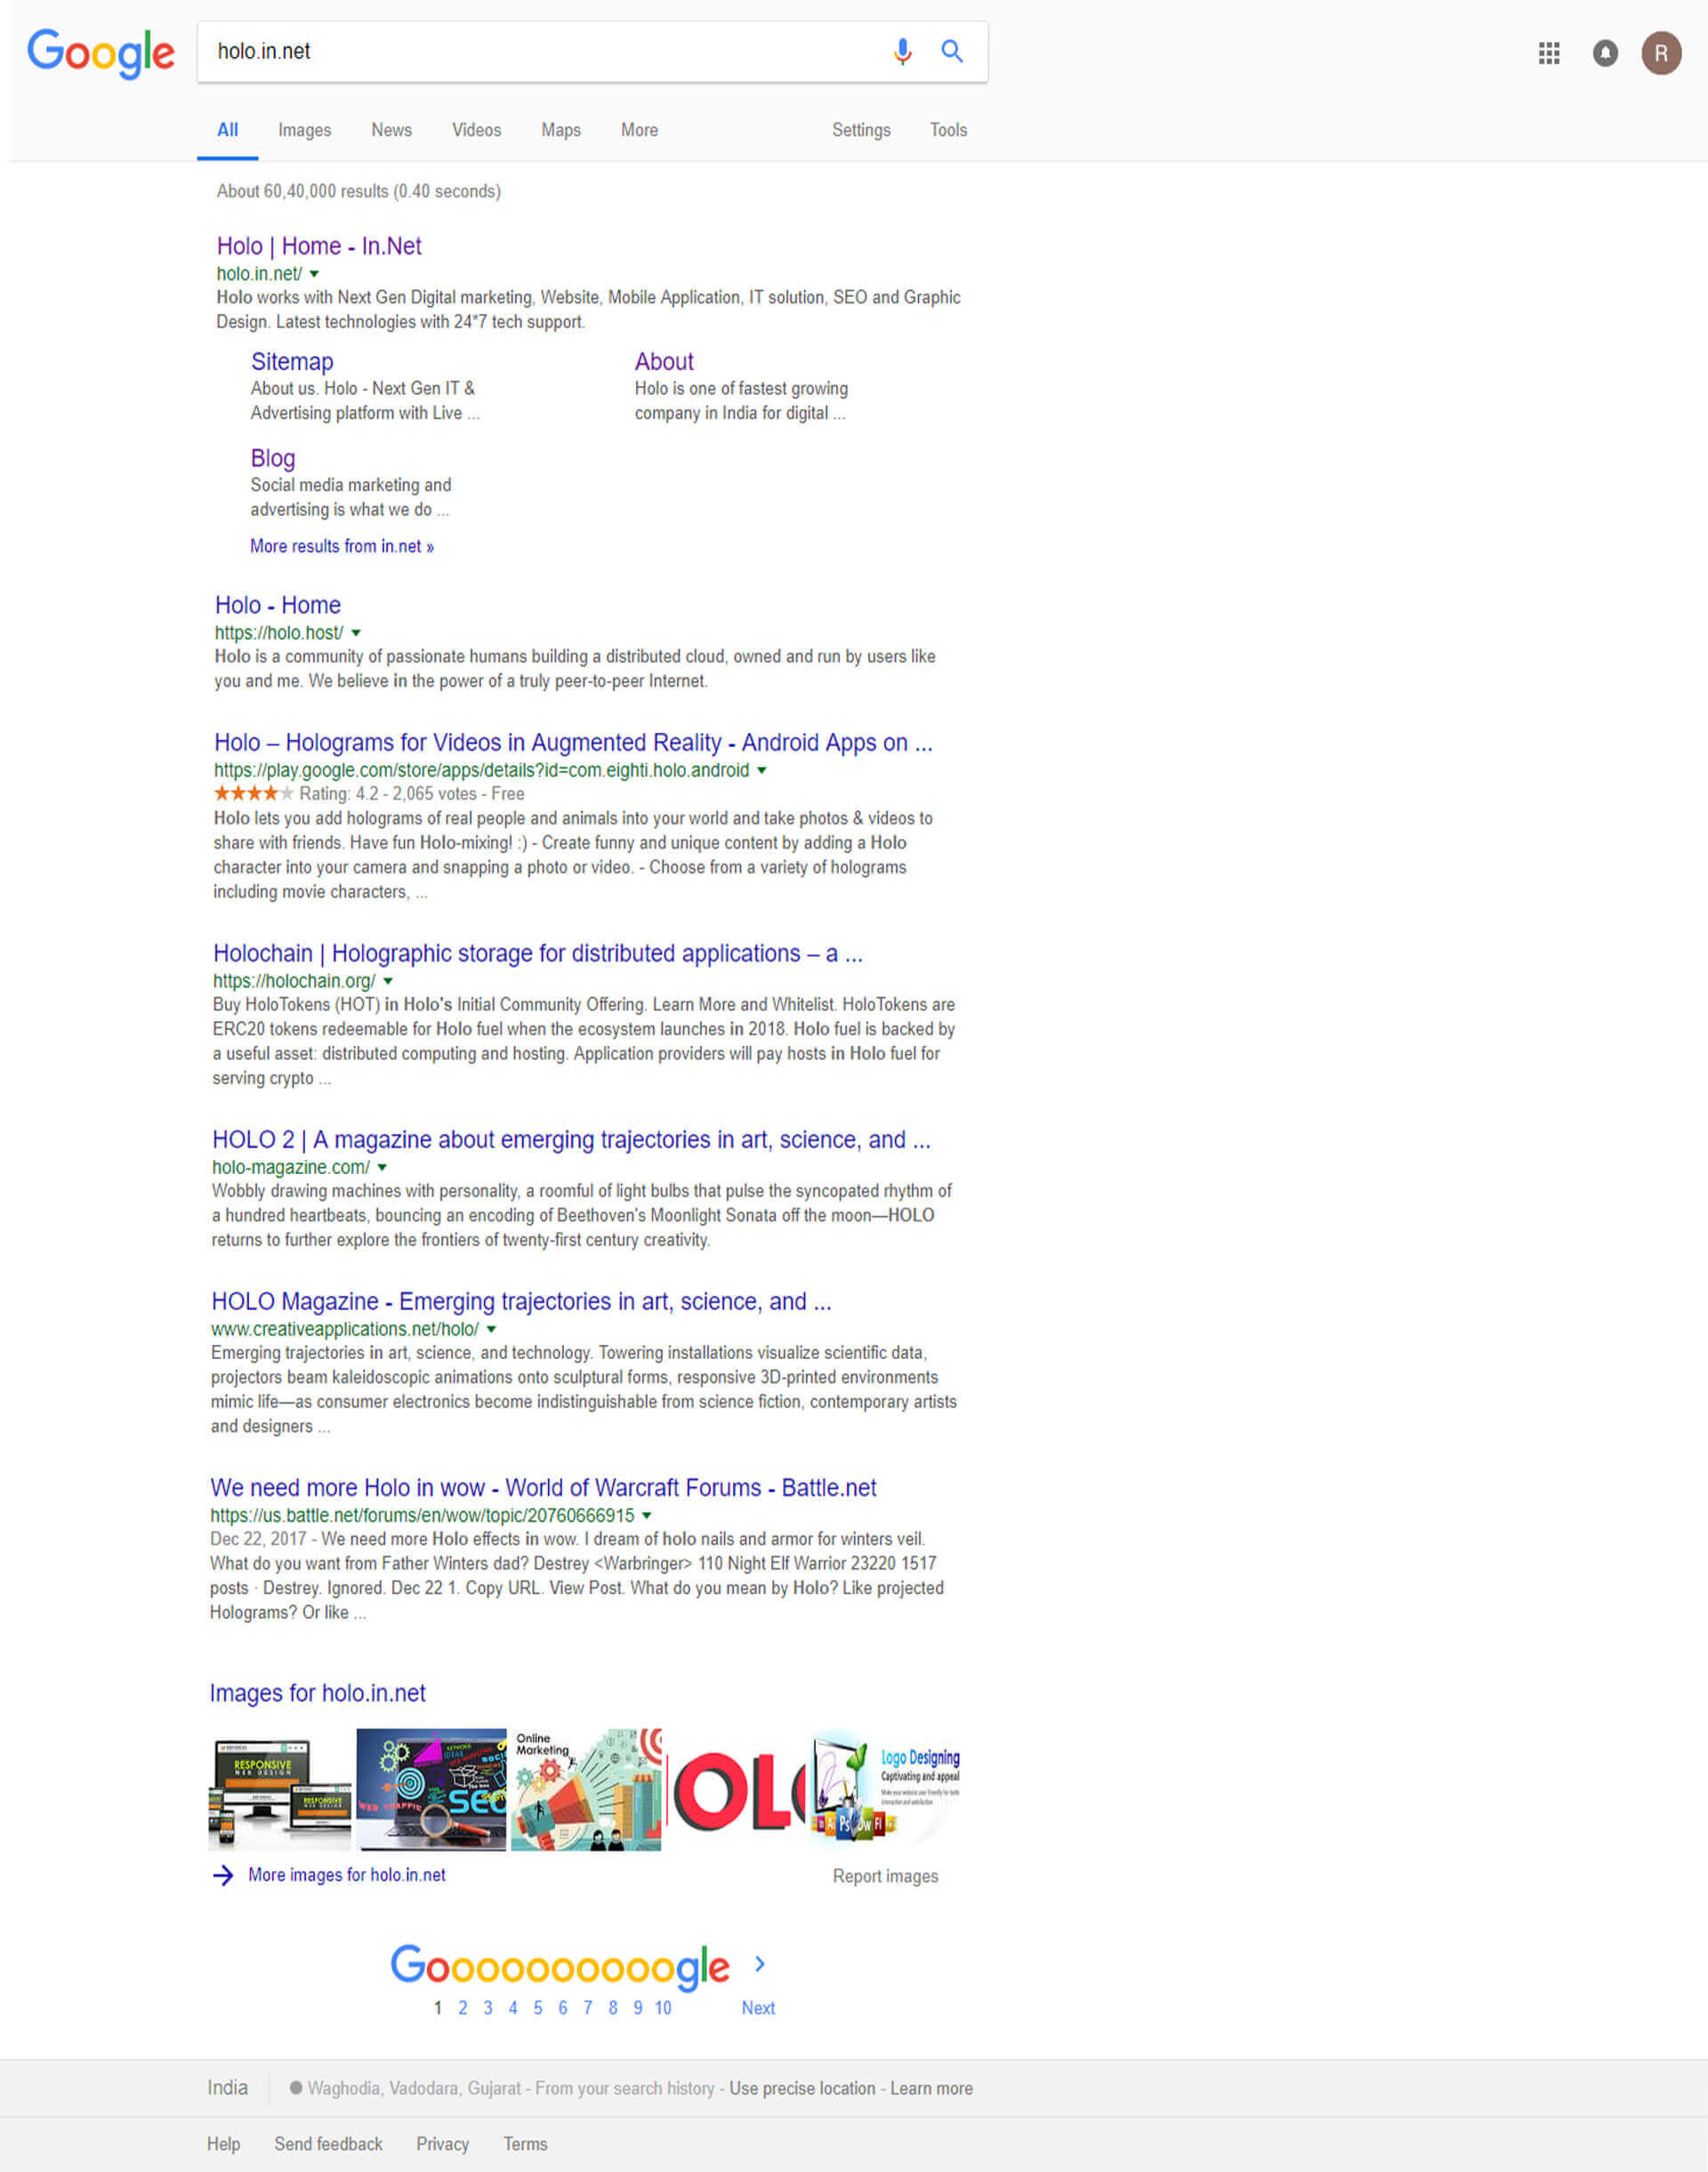The image size is (1708, 2172).
Task: Expand dropdown arrow beside play.google.com URL
Action: coord(762,770)
